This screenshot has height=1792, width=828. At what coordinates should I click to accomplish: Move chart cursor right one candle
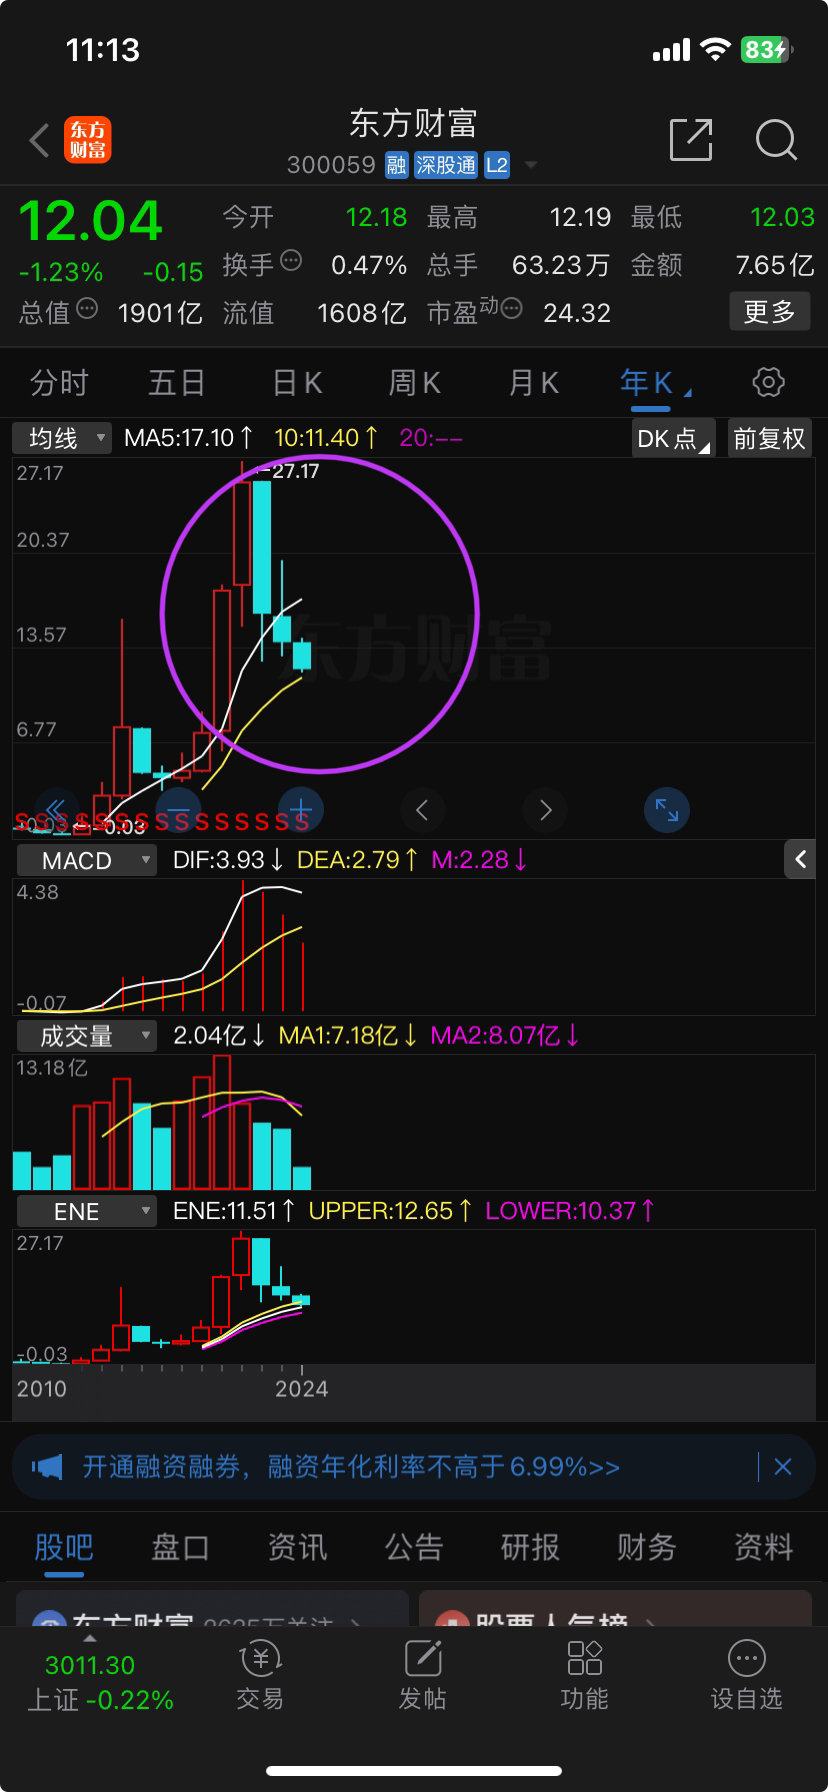[x=545, y=810]
